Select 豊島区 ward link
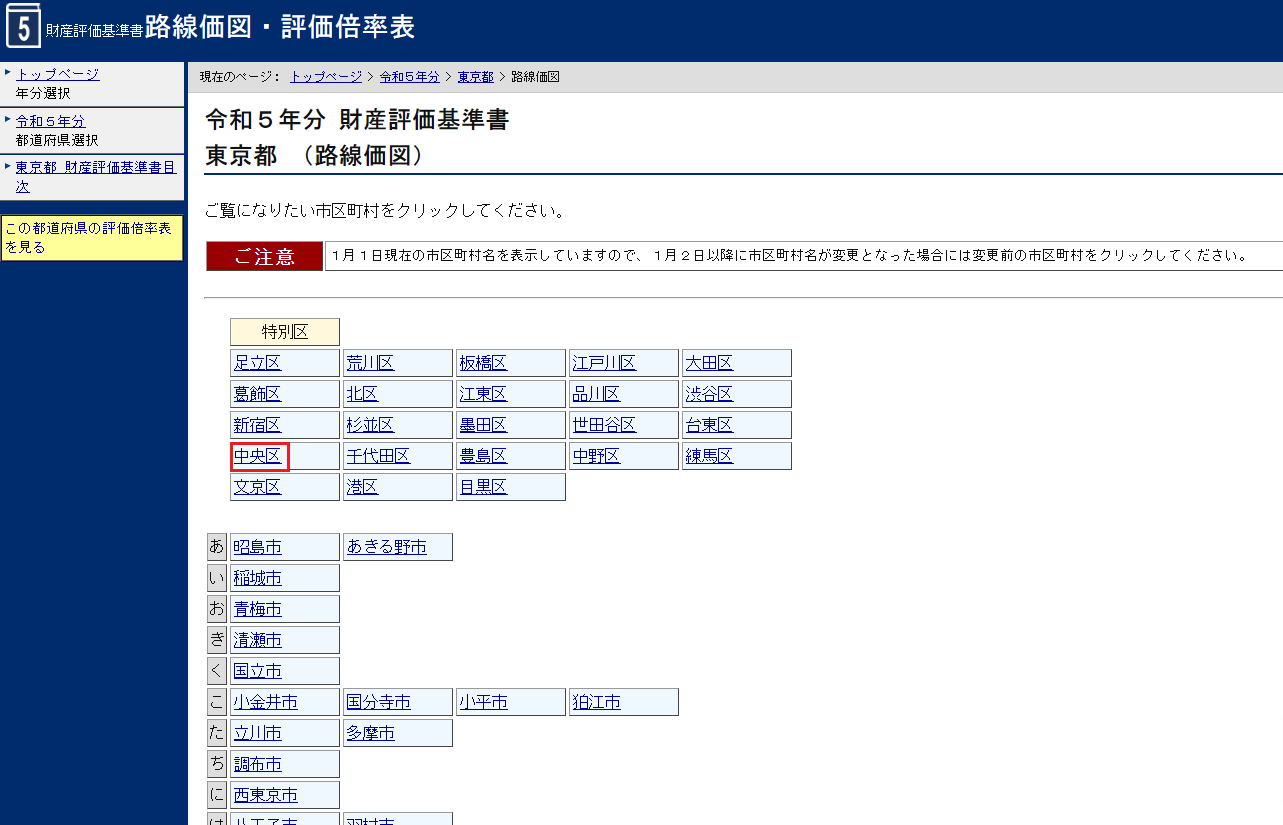The image size is (1283, 825). click(483, 456)
